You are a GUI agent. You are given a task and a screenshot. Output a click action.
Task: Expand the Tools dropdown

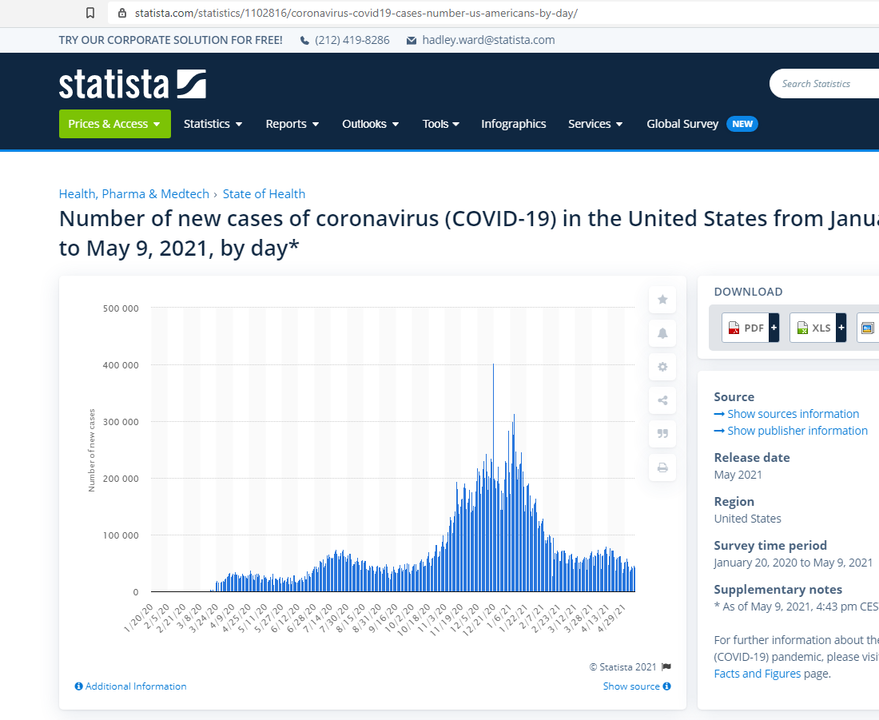pos(440,124)
